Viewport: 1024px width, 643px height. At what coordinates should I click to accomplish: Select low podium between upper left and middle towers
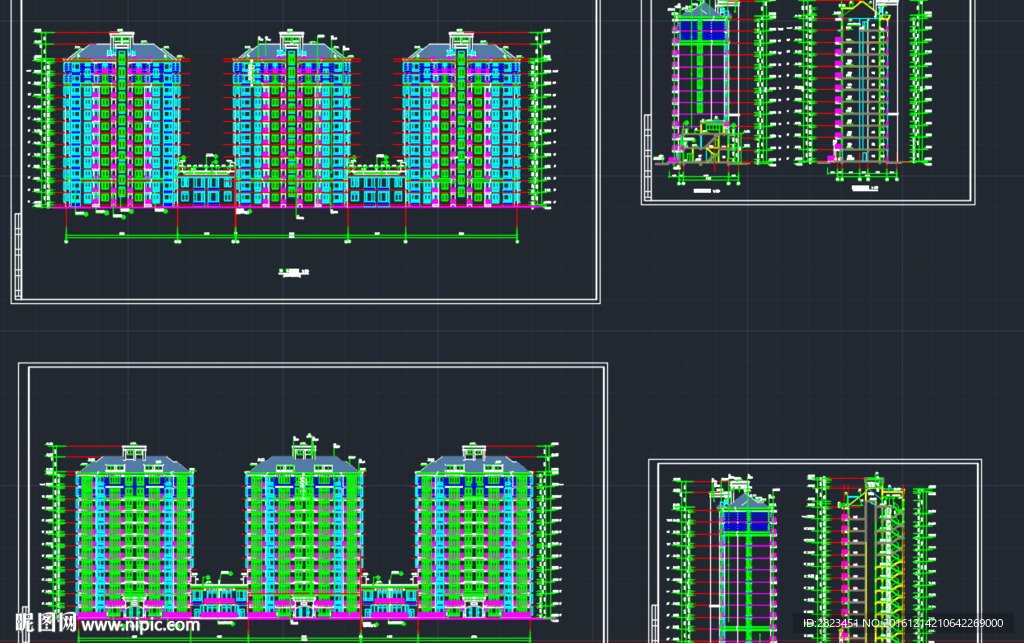click(x=206, y=185)
